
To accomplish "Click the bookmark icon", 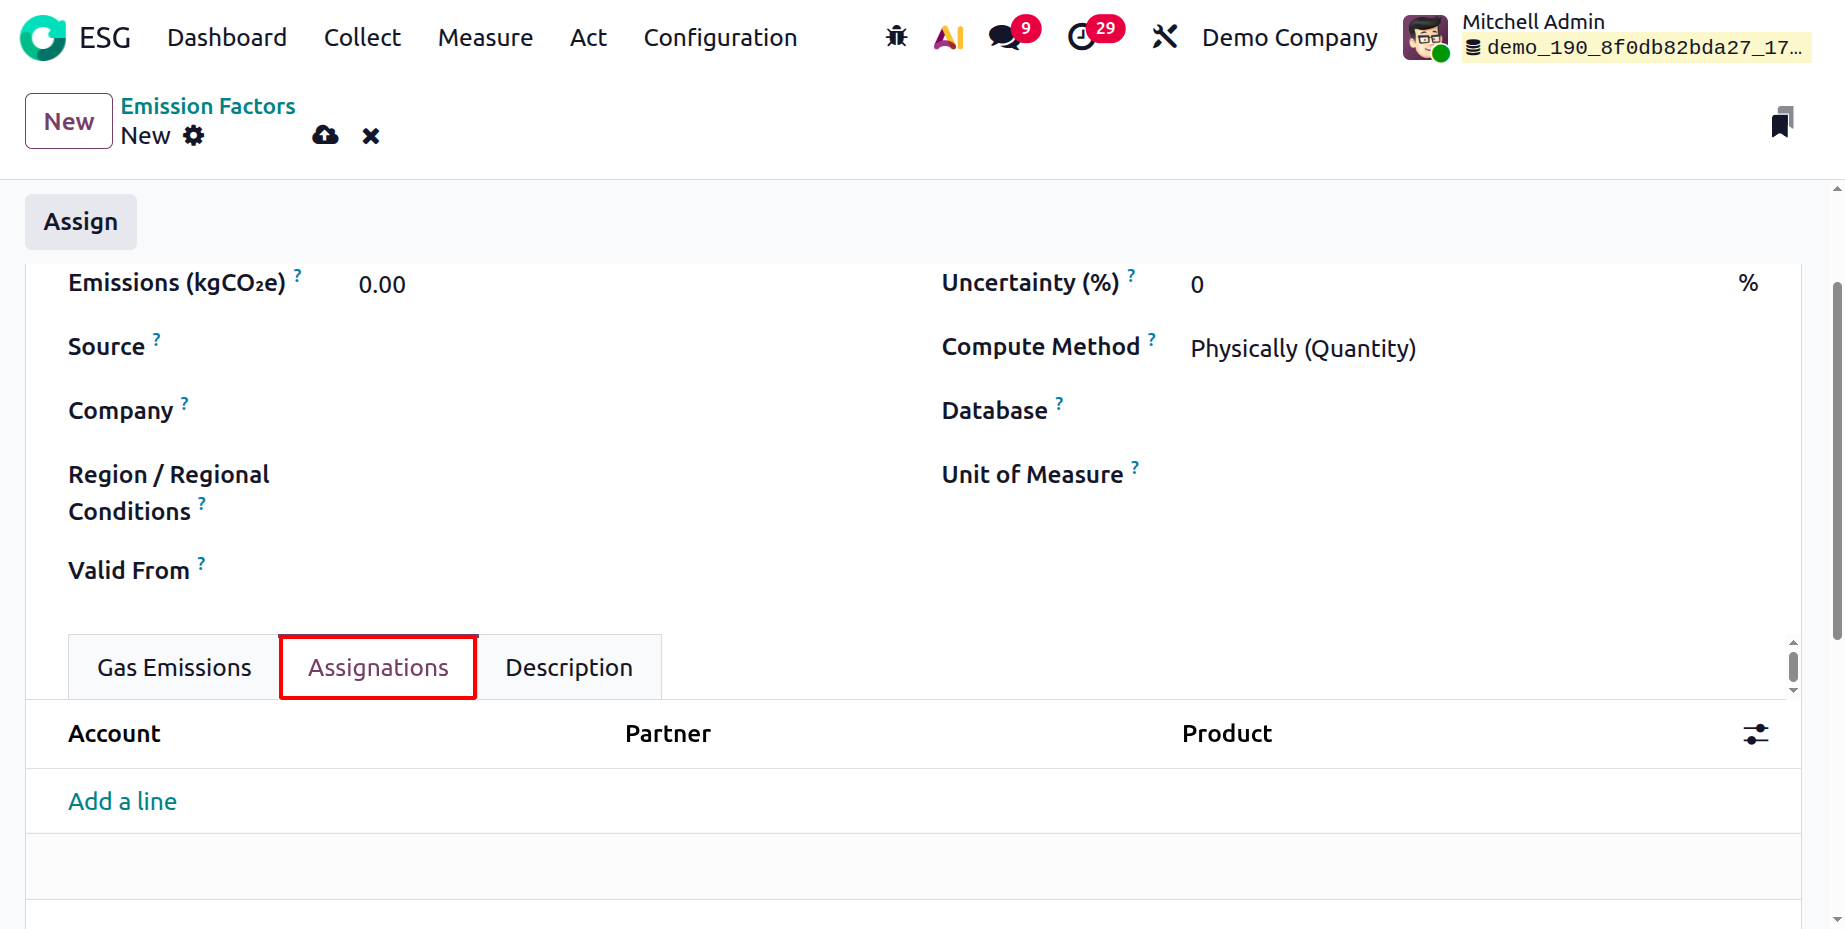I will pyautogui.click(x=1781, y=123).
